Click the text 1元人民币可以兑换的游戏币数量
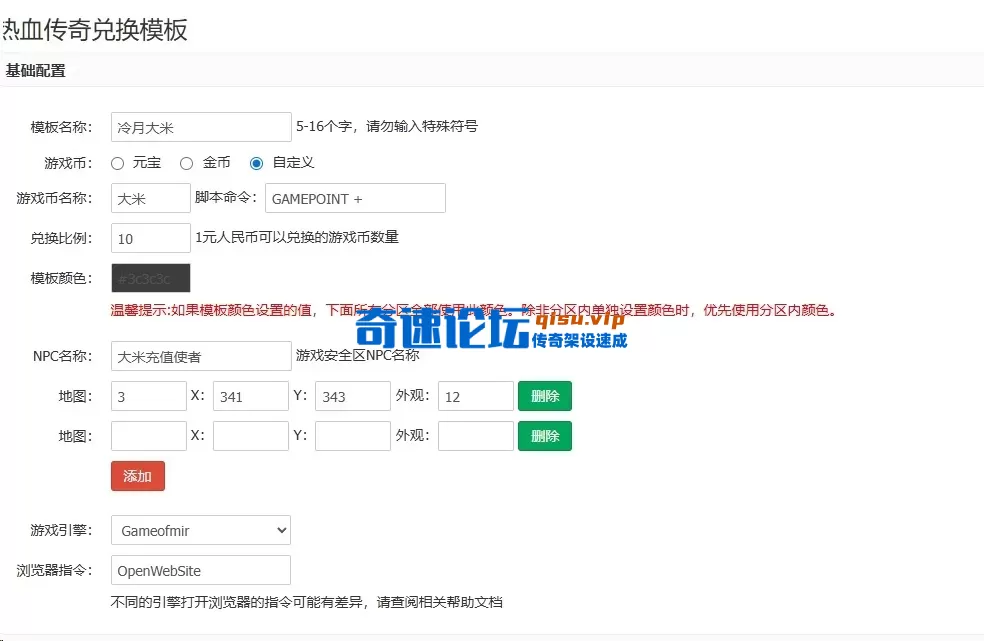 point(297,237)
